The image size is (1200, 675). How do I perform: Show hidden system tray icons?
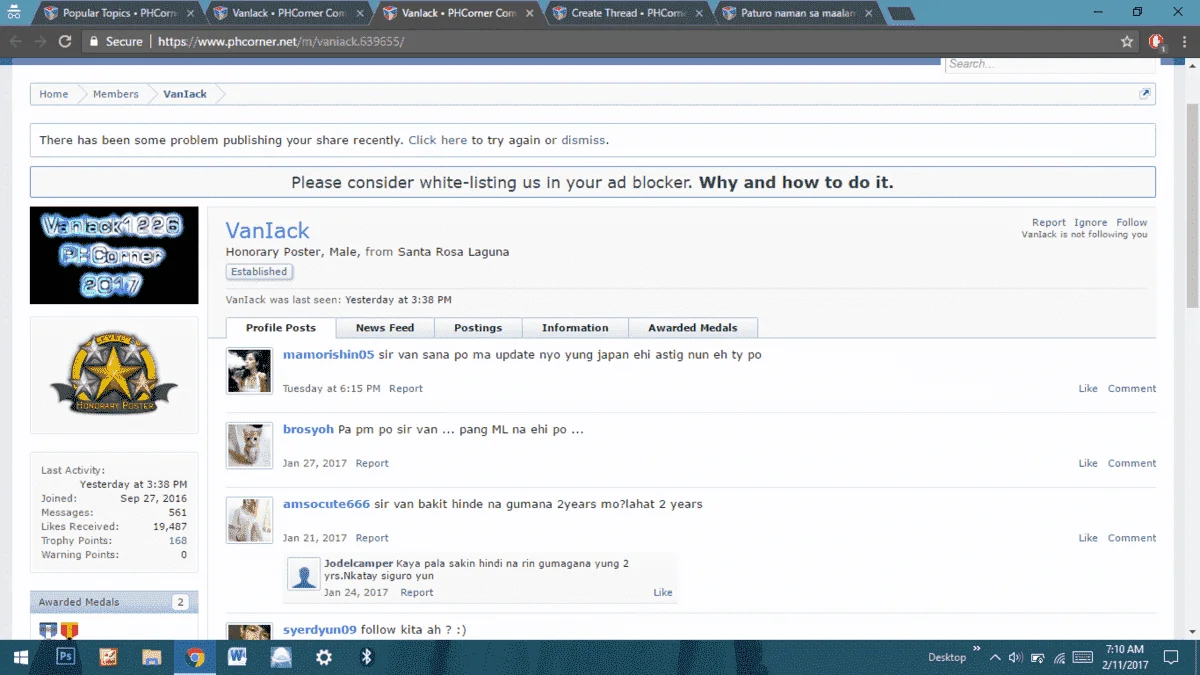click(995, 657)
